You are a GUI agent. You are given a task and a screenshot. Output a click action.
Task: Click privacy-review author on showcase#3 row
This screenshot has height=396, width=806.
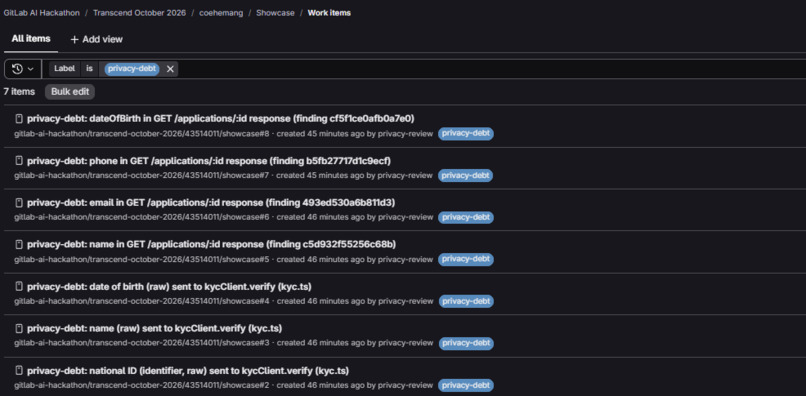pos(406,343)
